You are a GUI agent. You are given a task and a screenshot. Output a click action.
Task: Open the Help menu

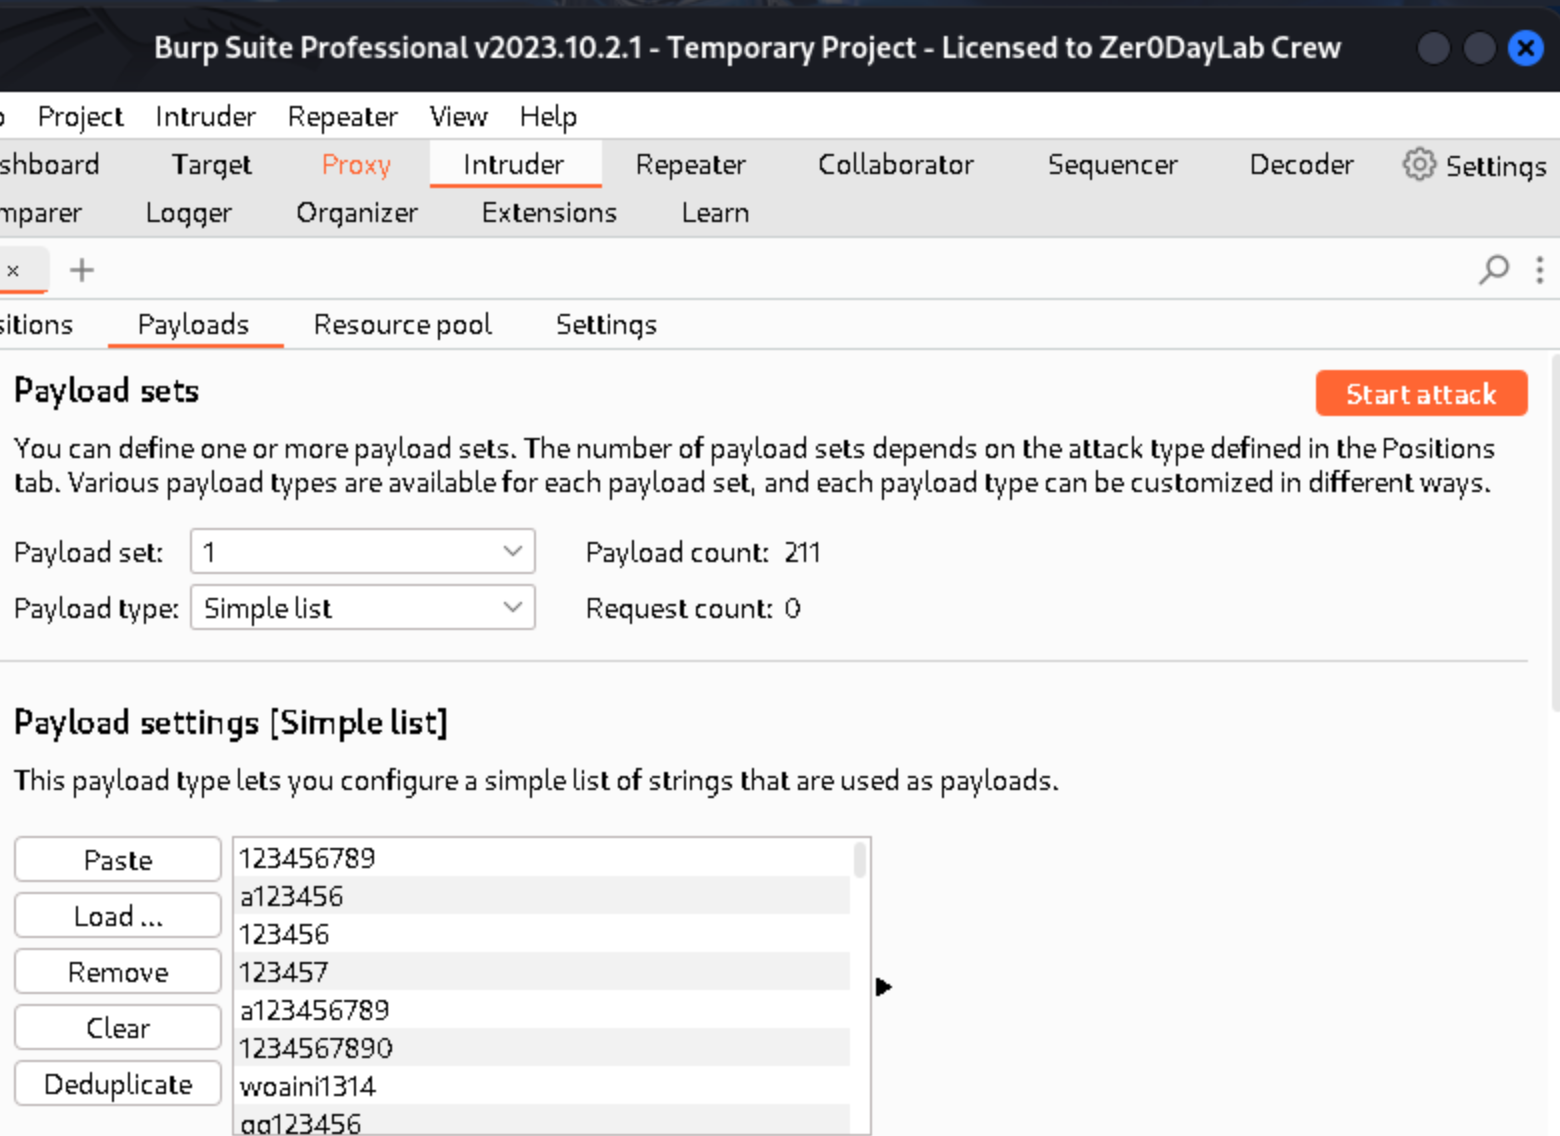coord(548,117)
